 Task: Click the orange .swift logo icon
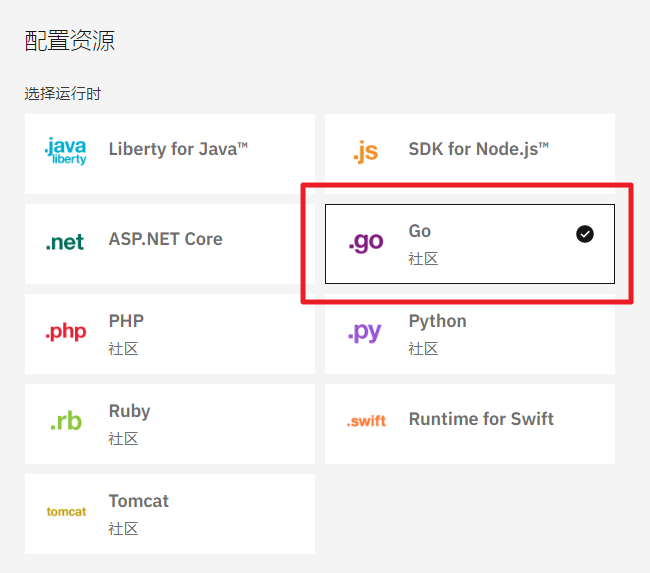pyautogui.click(x=366, y=421)
